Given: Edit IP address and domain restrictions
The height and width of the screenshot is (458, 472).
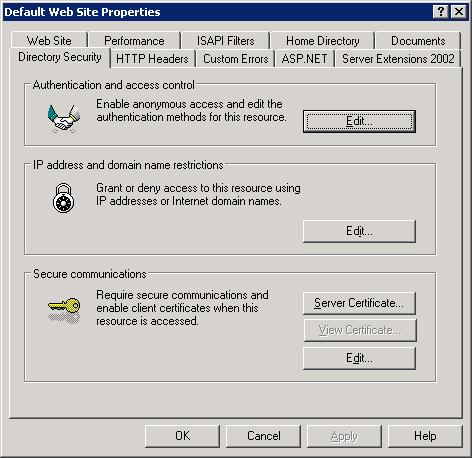Looking at the screenshot, I should (x=359, y=231).
